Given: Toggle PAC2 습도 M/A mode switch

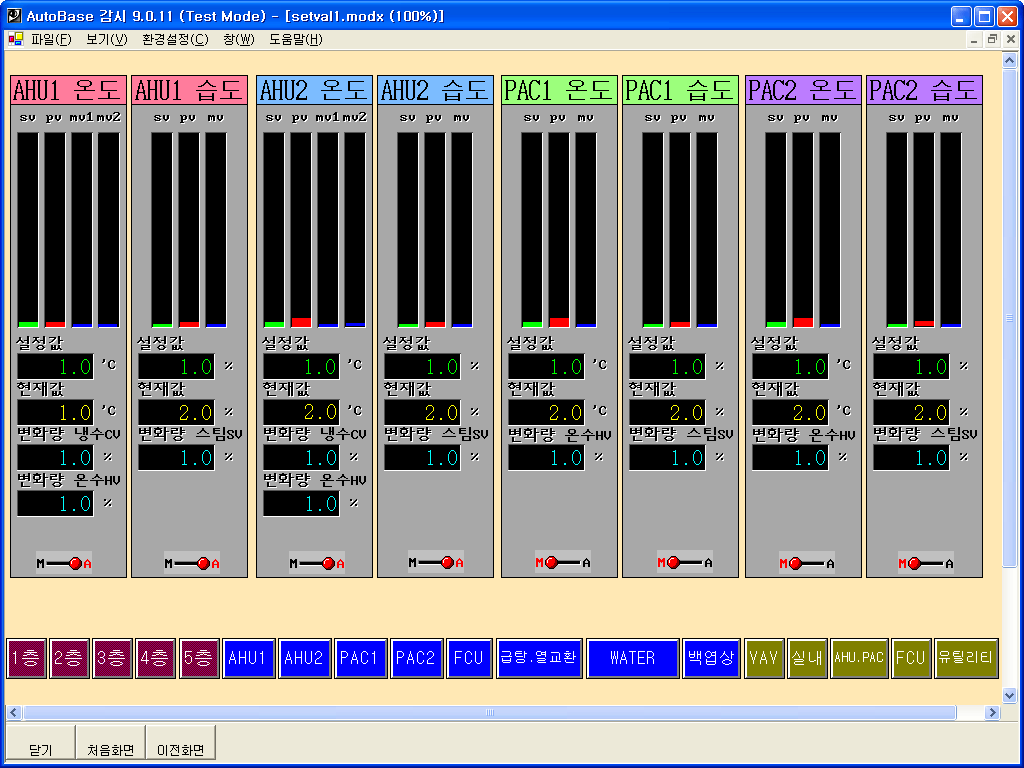Looking at the screenshot, I should coord(926,563).
